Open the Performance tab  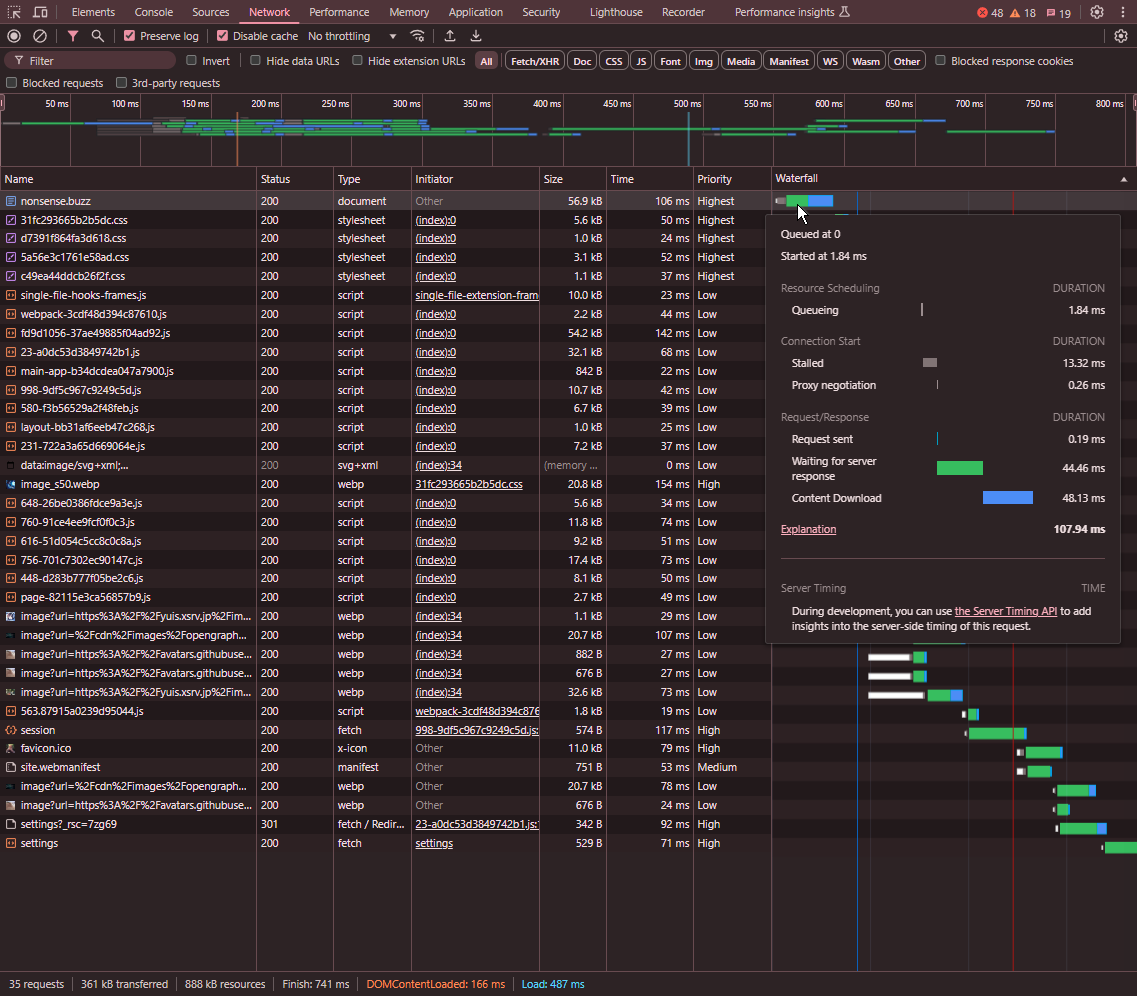(x=338, y=12)
